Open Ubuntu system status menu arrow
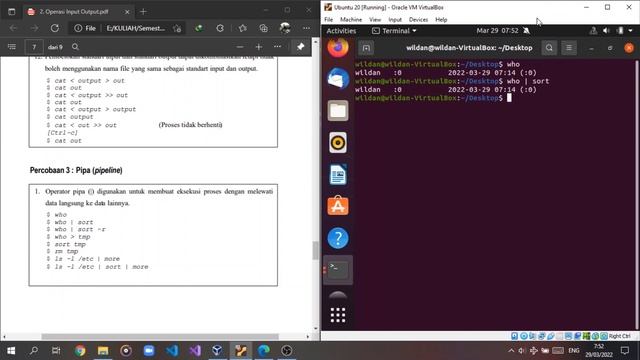Viewport: 640px width, 360px height. [x=630, y=31]
